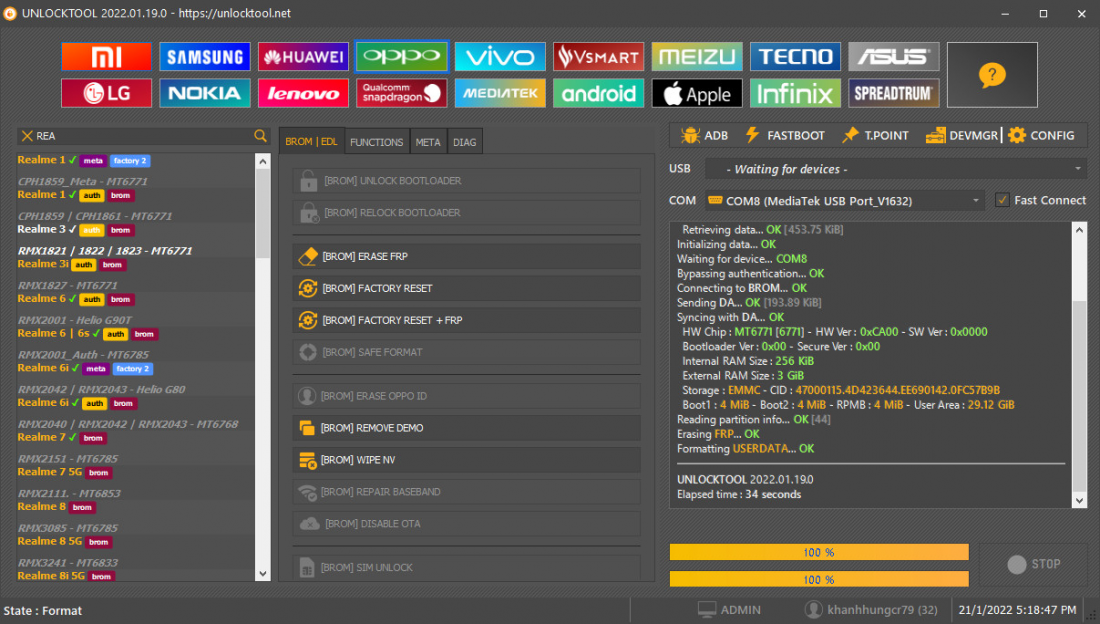Open the T.POINT tool
Image resolution: width=1100 pixels, height=624 pixels.
(x=876, y=135)
